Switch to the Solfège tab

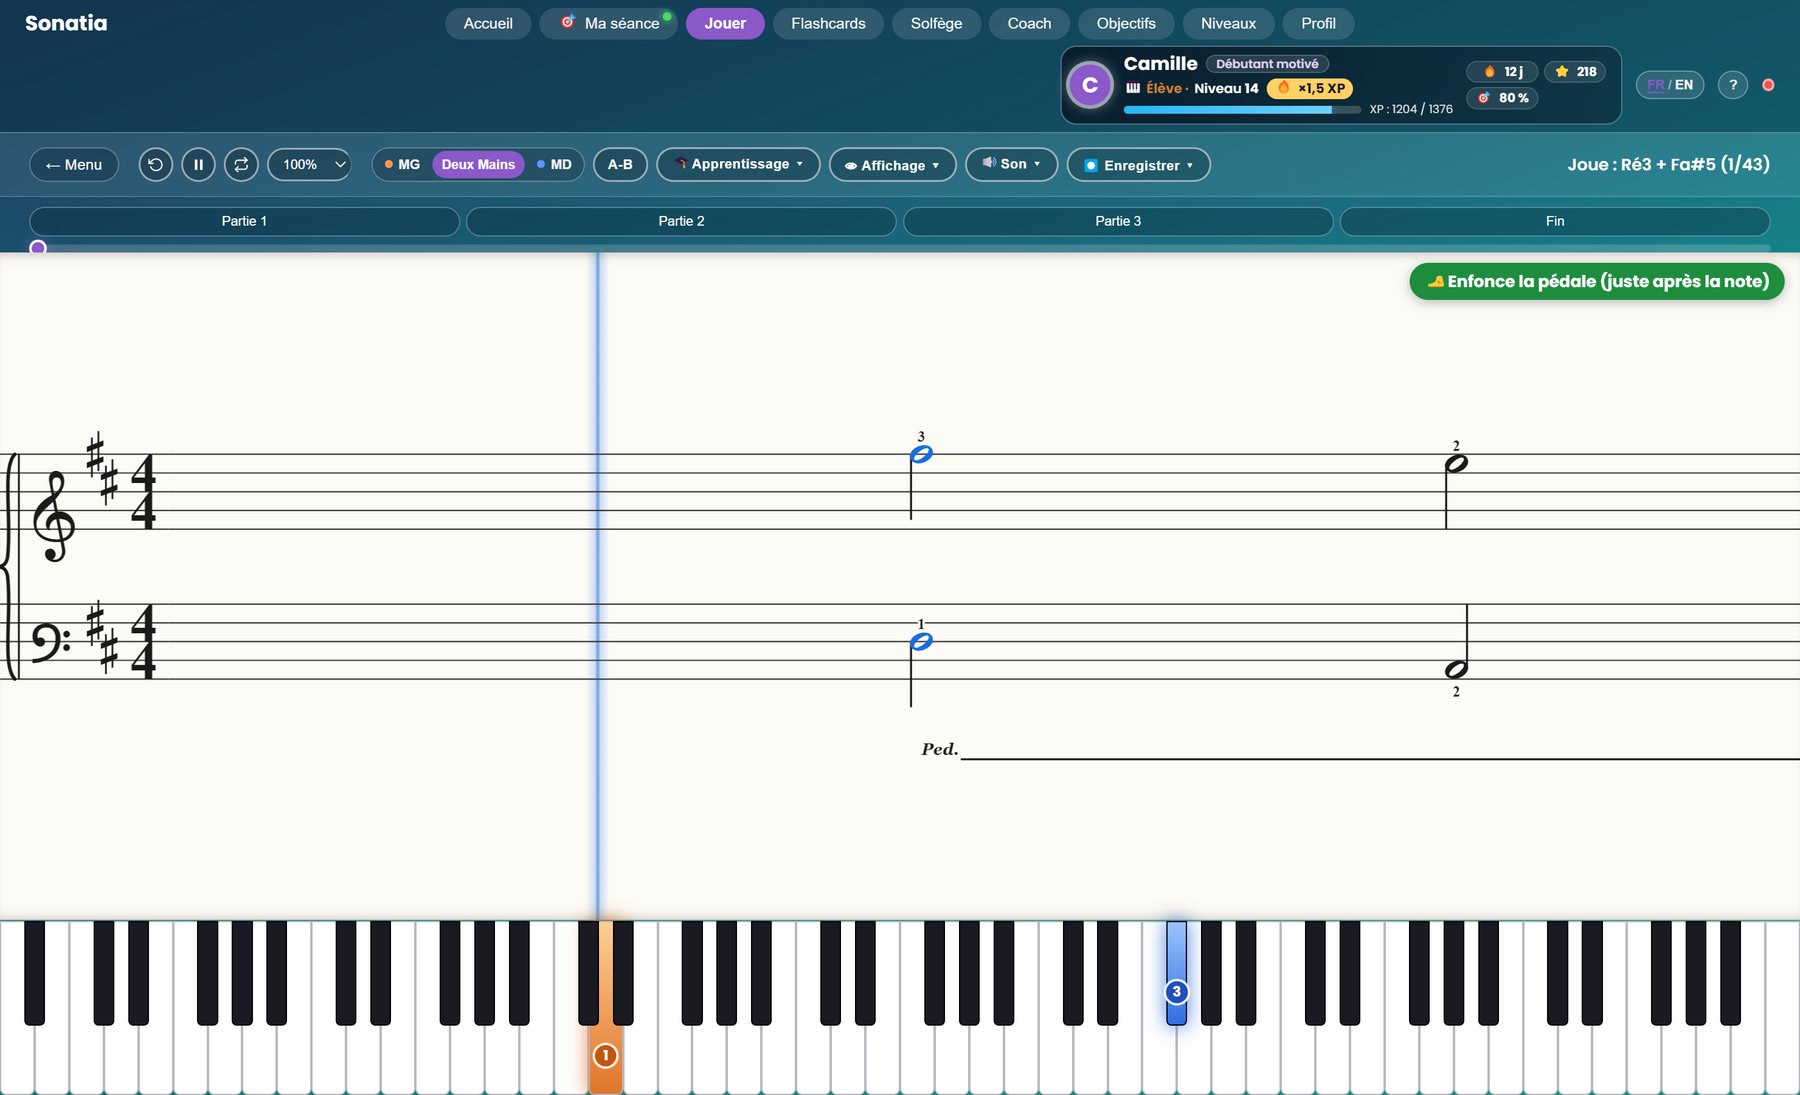click(x=936, y=23)
